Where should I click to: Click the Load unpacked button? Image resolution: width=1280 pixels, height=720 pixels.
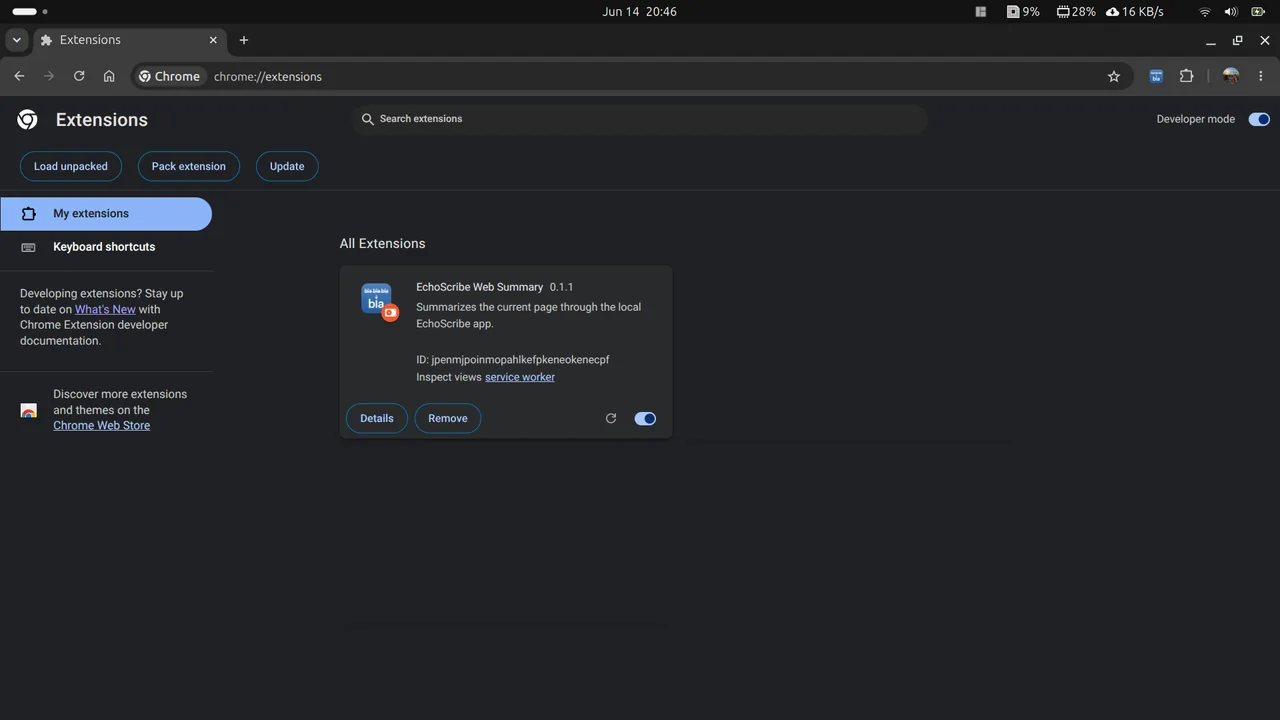coord(71,166)
